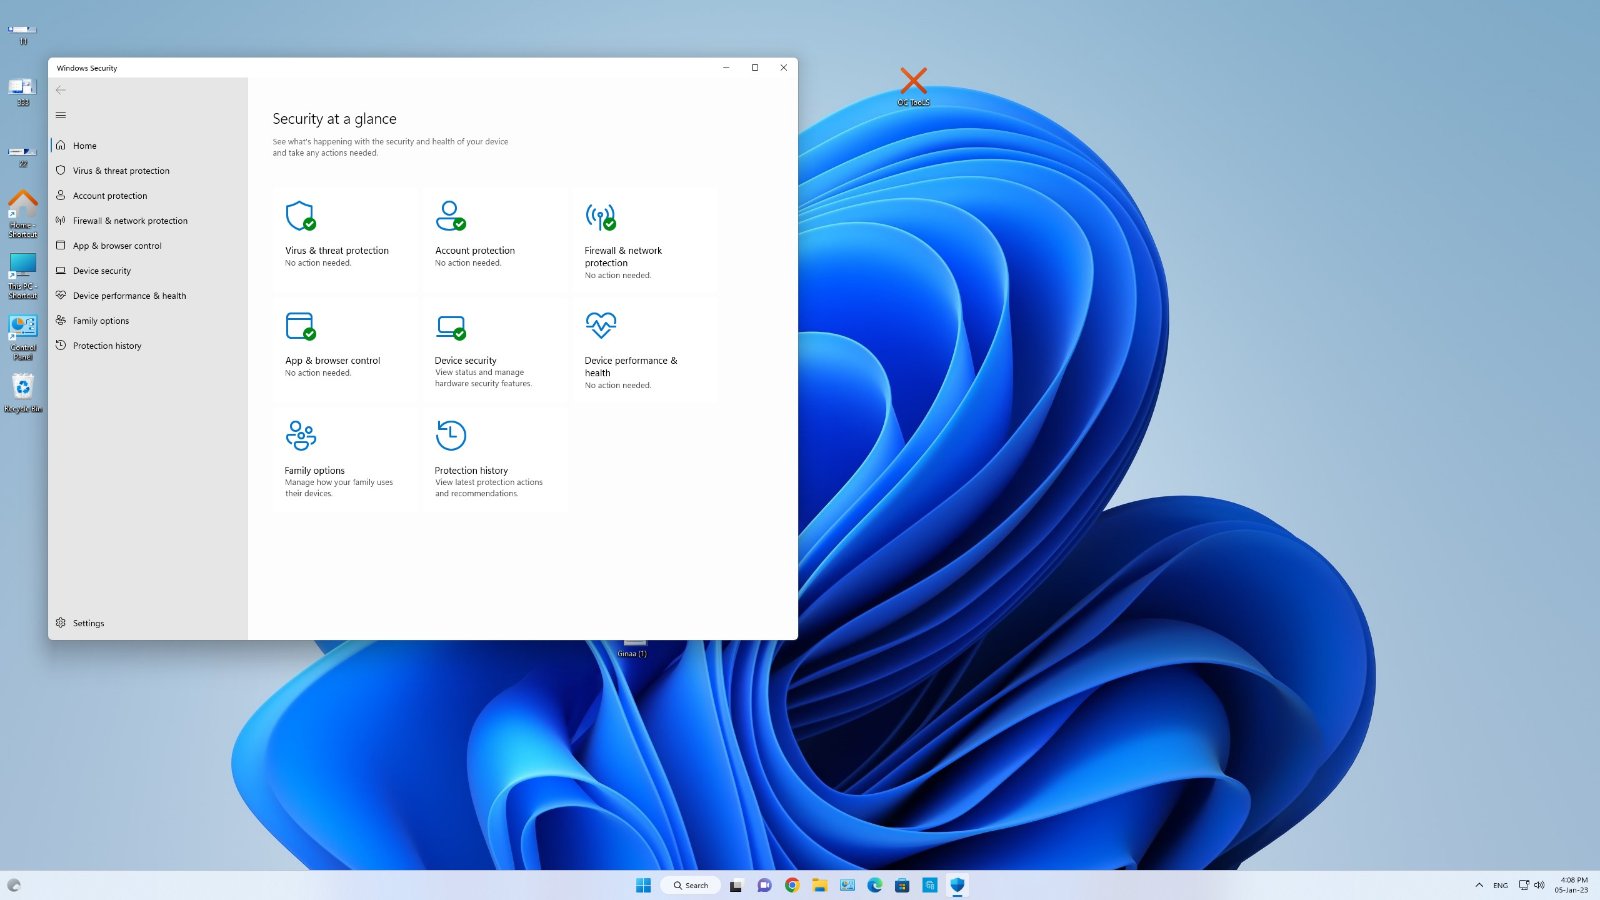Open the Virus & threat protection card
Viewport: 1600px width, 900px height.
click(x=345, y=238)
